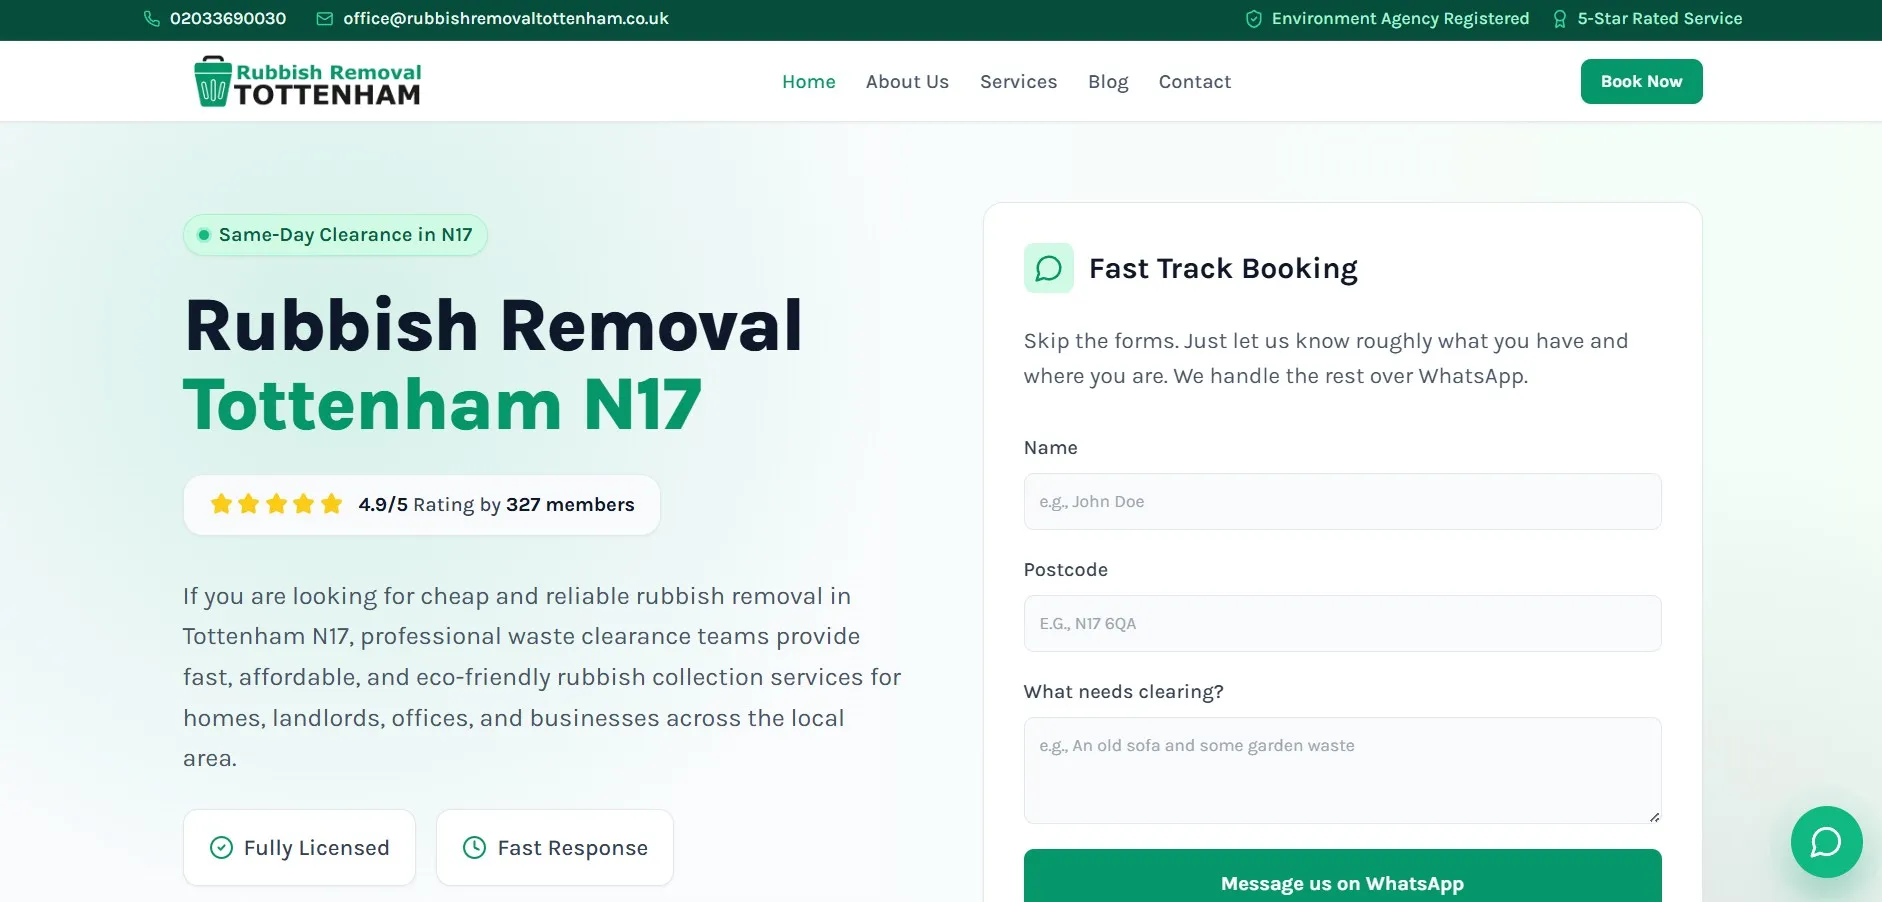Click the green dot in Same-Day badge
Viewport: 1882px width, 902px height.
click(204, 235)
